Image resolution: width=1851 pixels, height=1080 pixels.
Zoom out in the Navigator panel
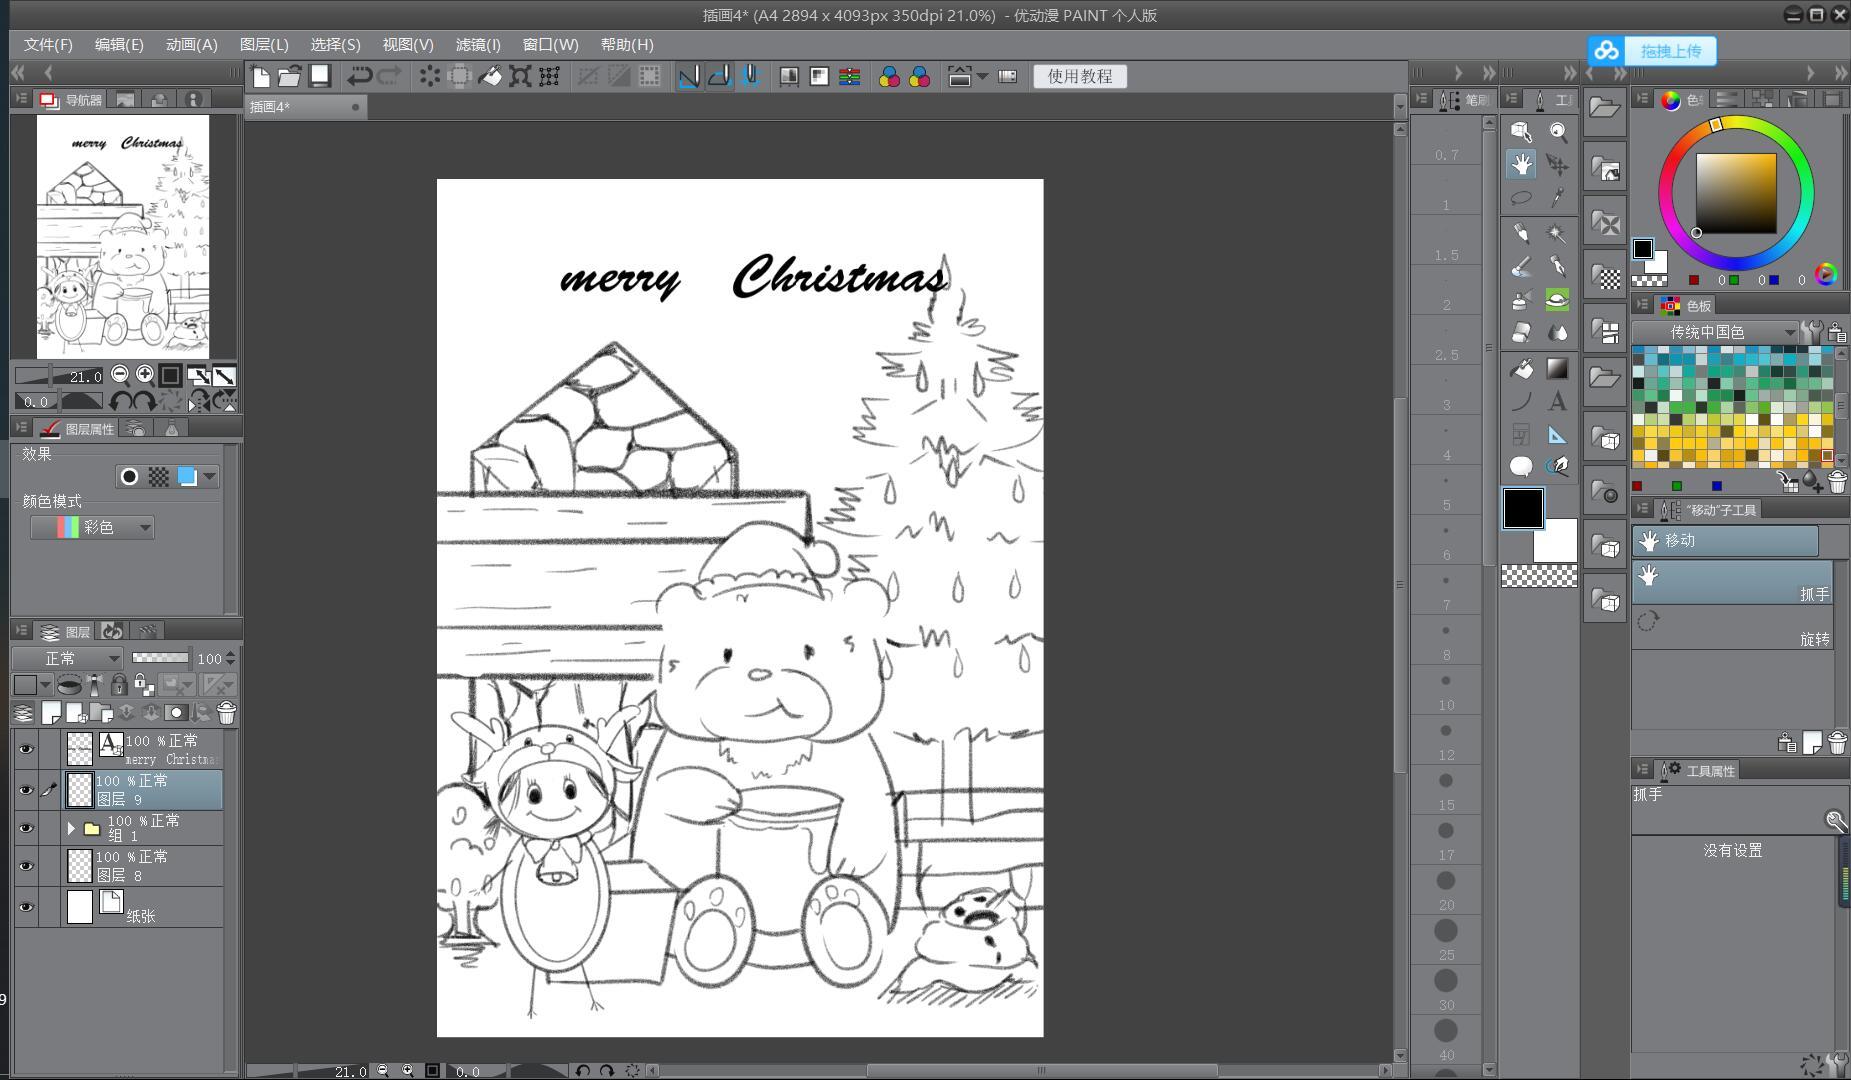click(120, 375)
